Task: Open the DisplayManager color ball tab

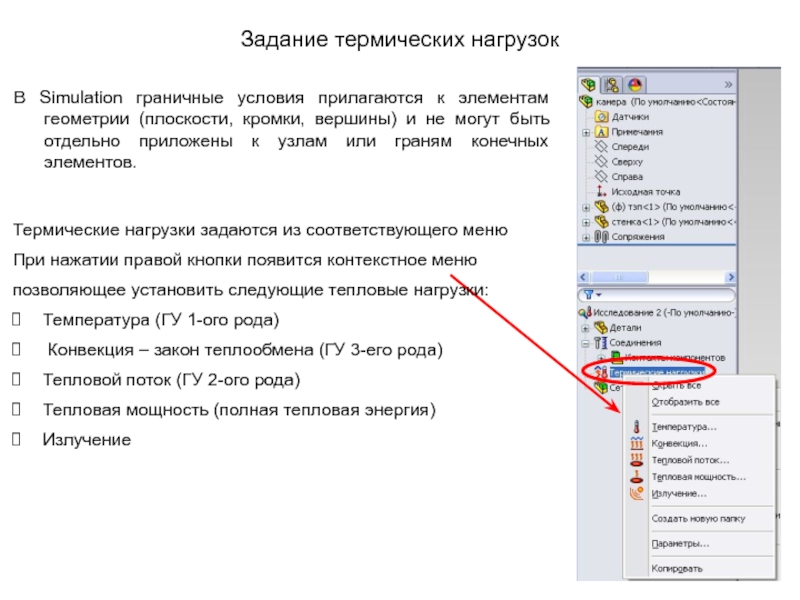Action: point(634,84)
